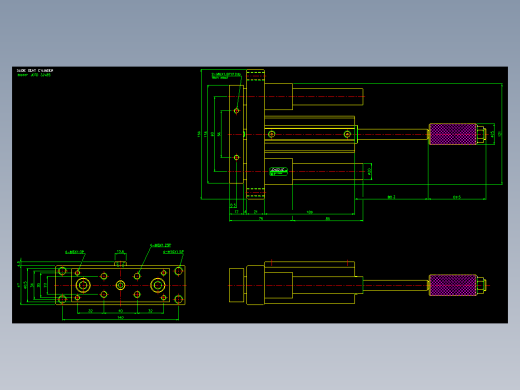The width and height of the screenshot is (520, 390).
Task: Select the top-right corner hole of the flange
Action: coord(179,271)
